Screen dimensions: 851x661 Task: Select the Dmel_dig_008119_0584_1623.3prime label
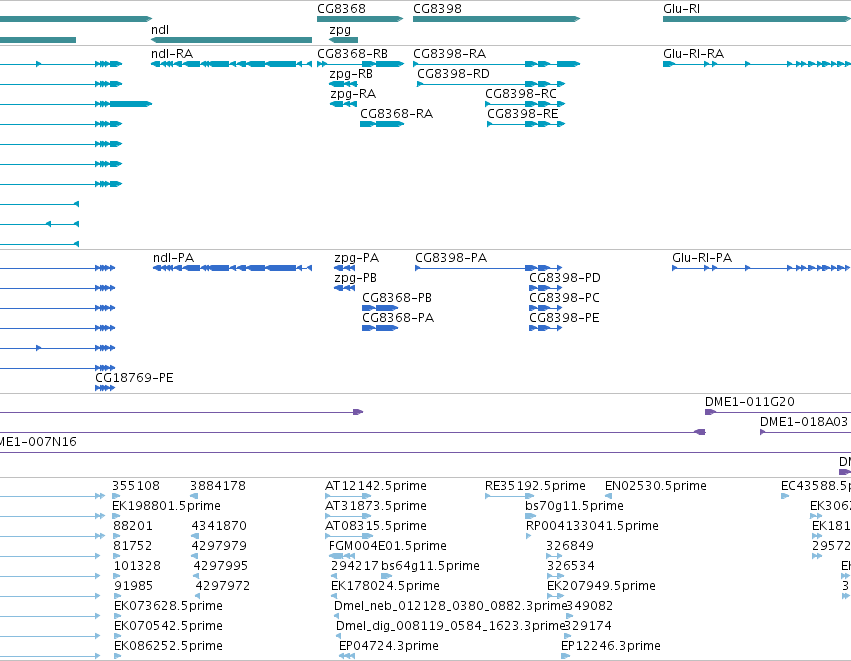pyautogui.click(x=451, y=626)
